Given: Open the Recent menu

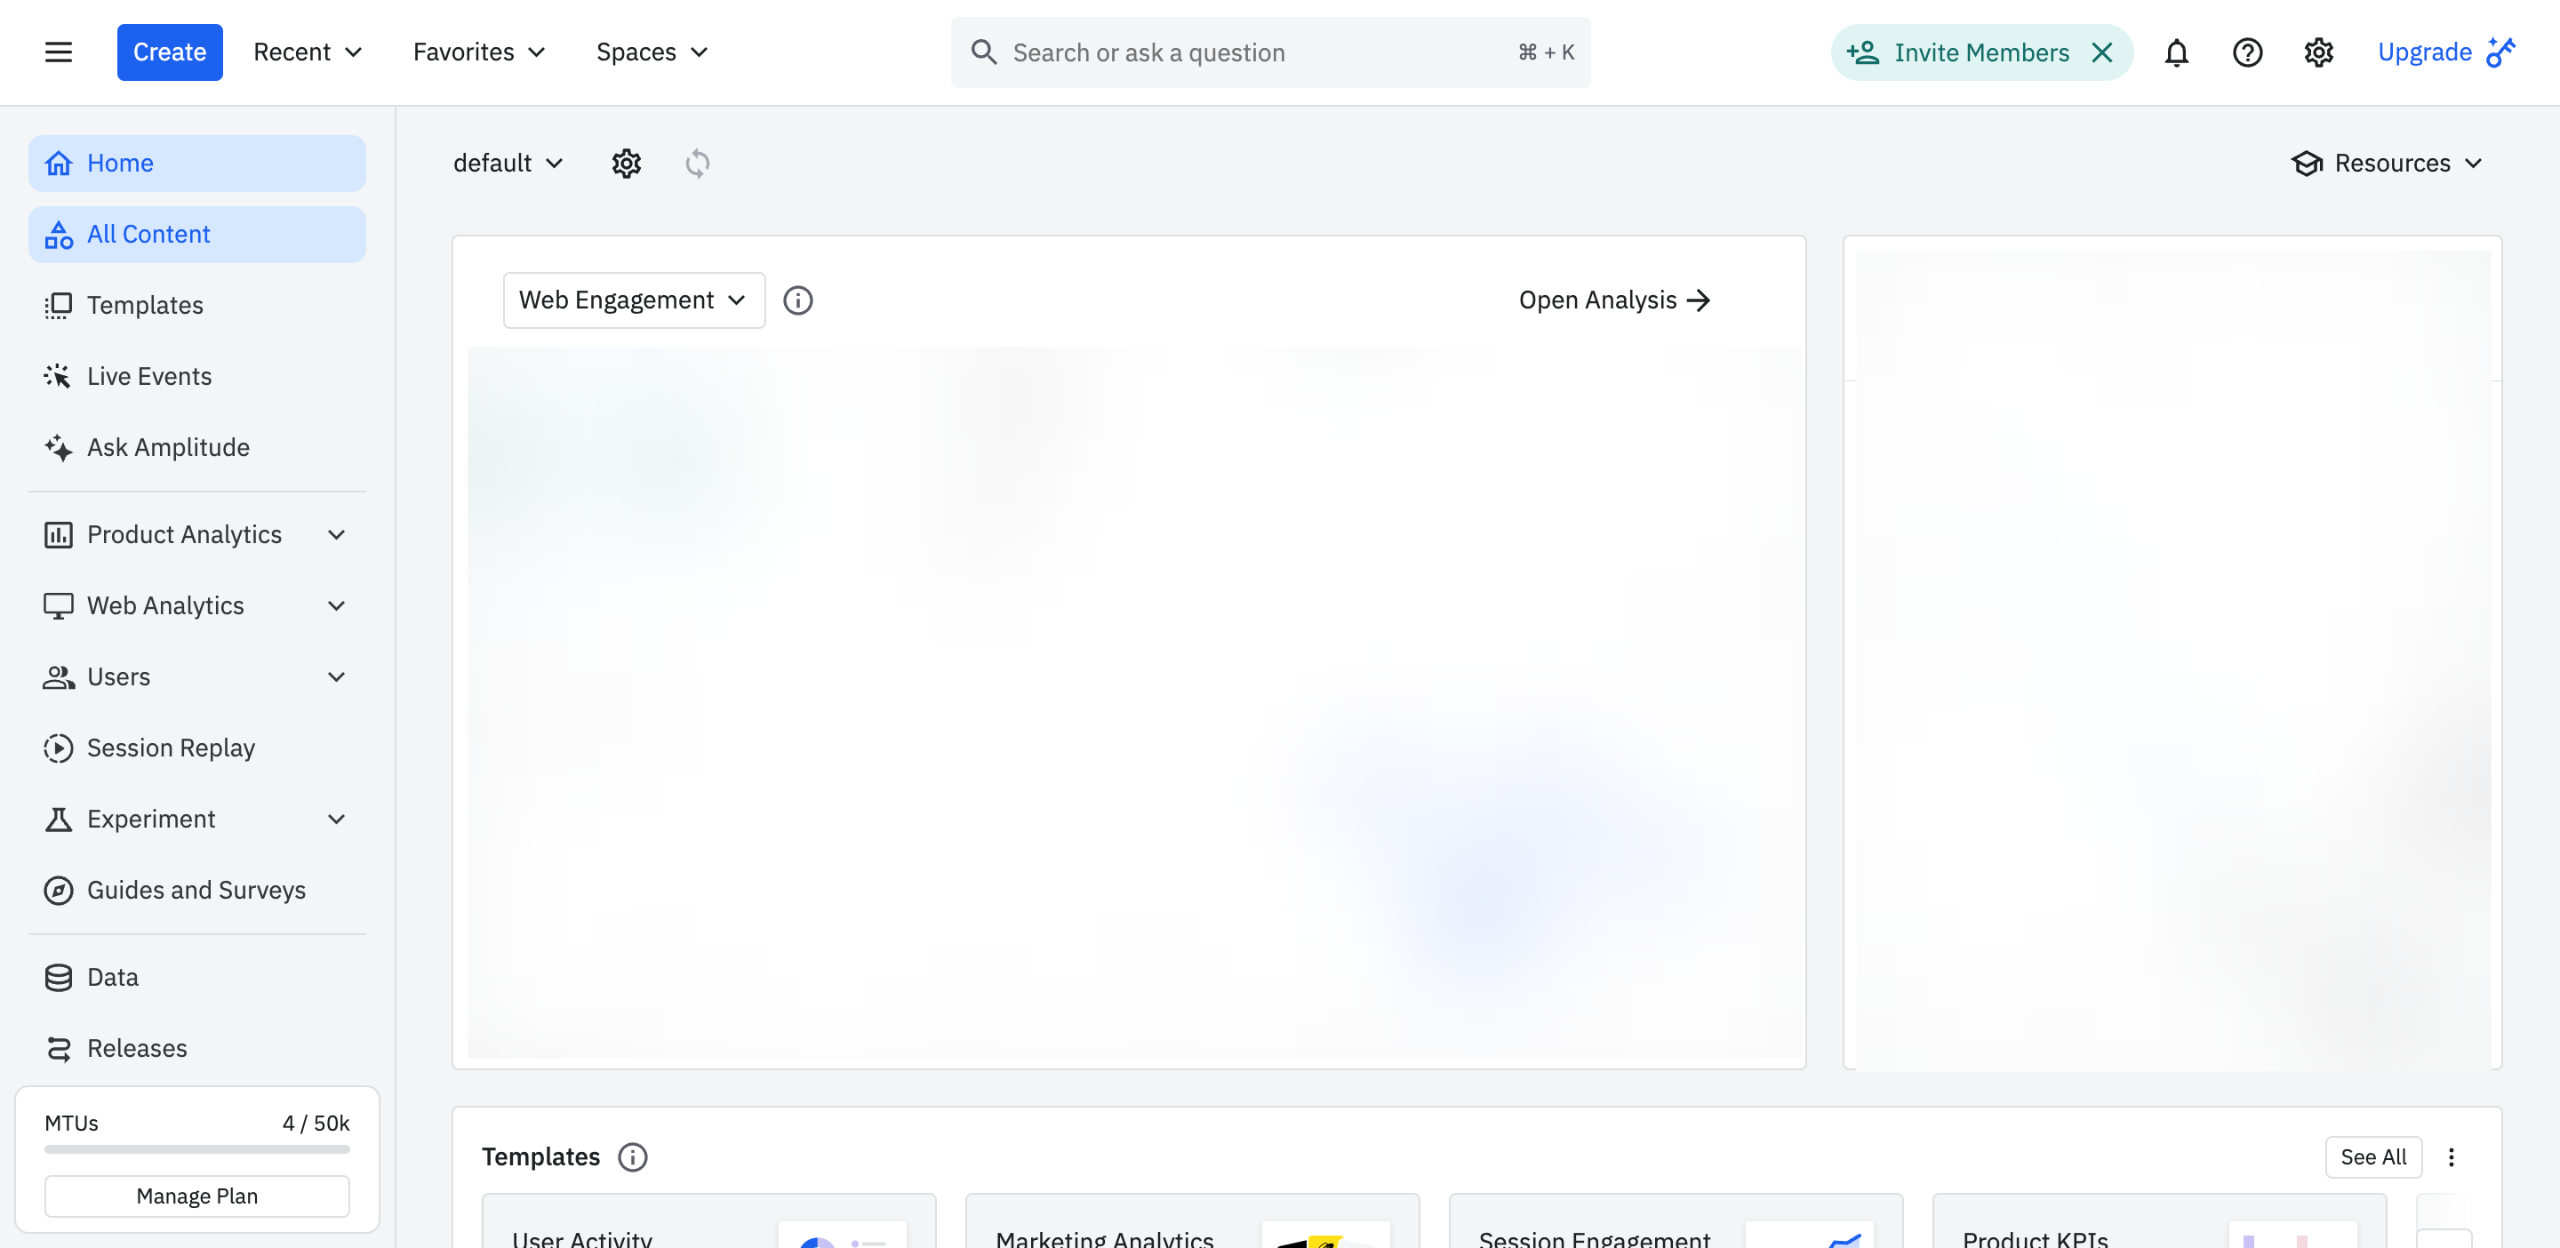Looking at the screenshot, I should coord(307,52).
